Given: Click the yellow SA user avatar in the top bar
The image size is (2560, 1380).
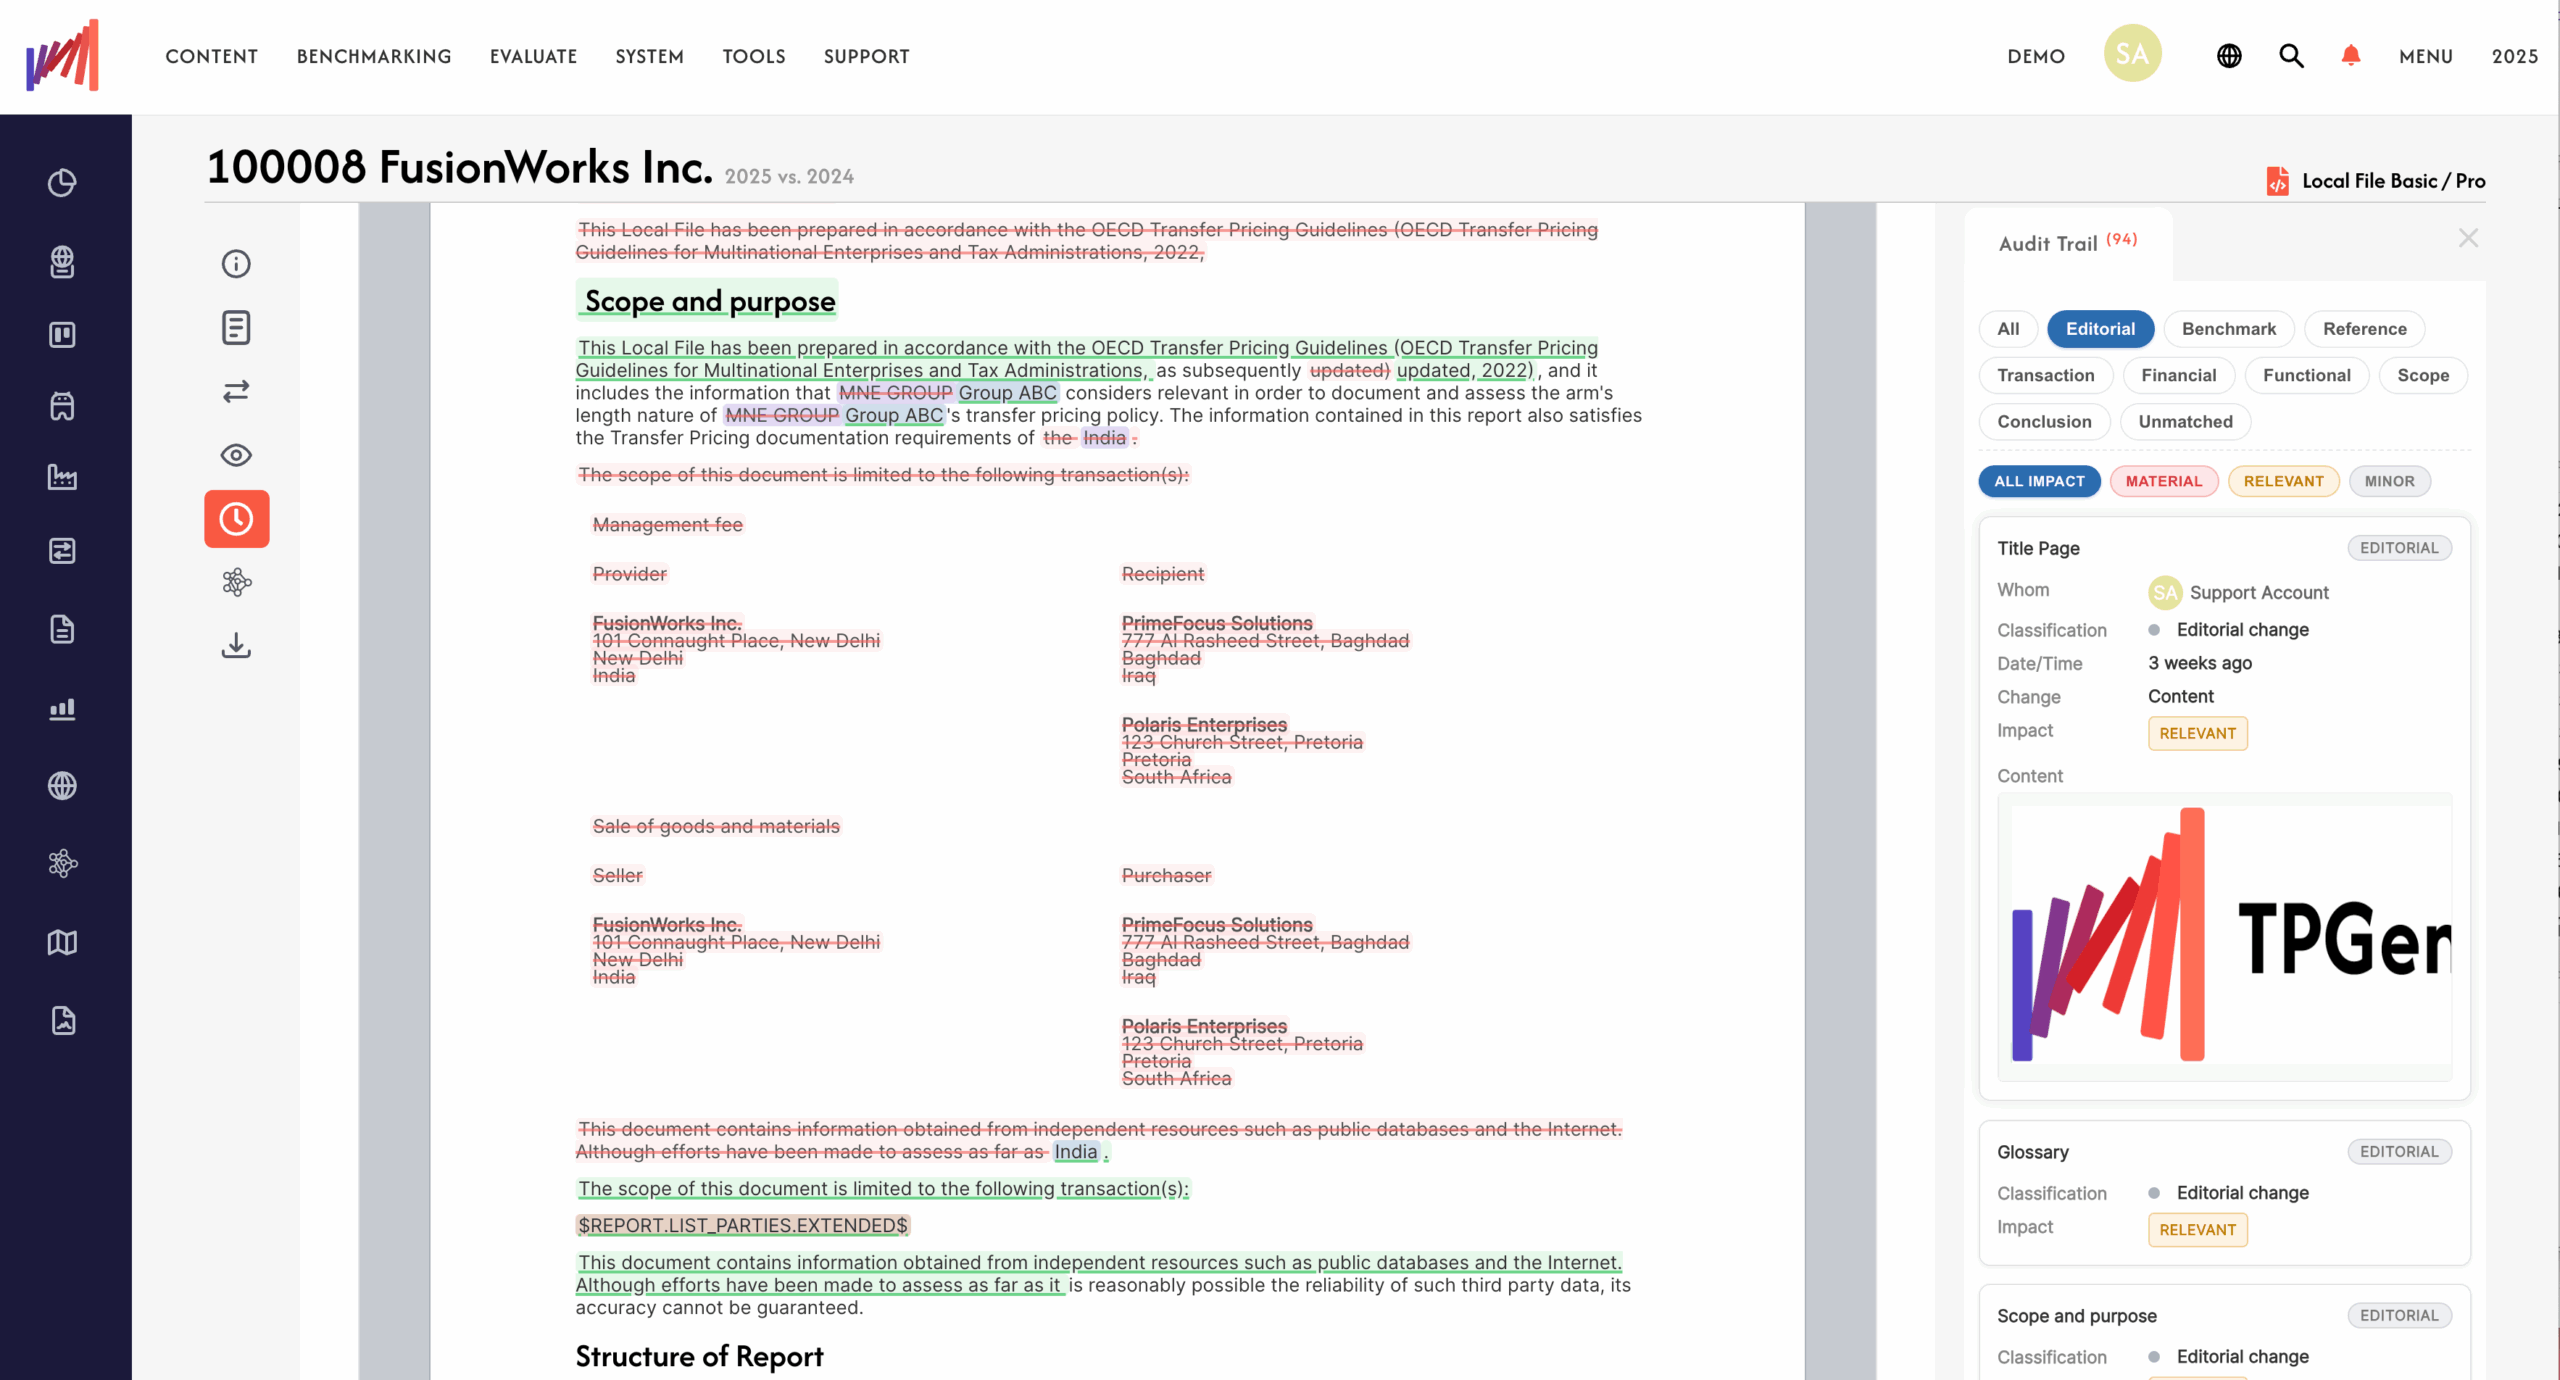Looking at the screenshot, I should pos(2132,54).
